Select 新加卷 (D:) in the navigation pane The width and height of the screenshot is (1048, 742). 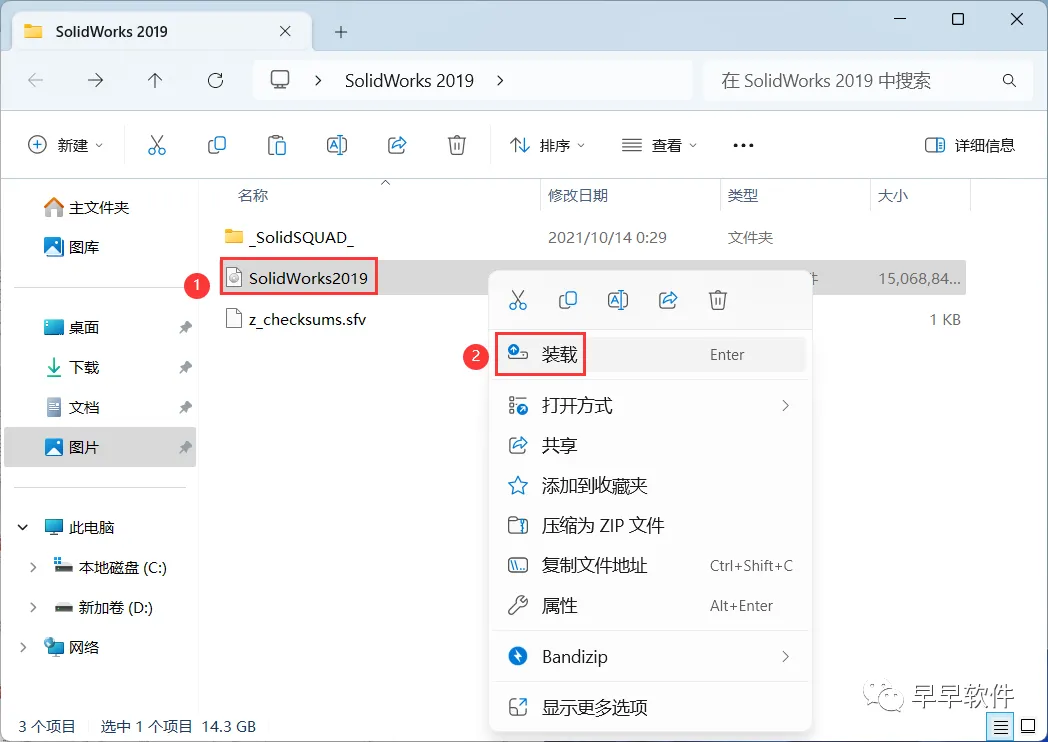point(104,608)
